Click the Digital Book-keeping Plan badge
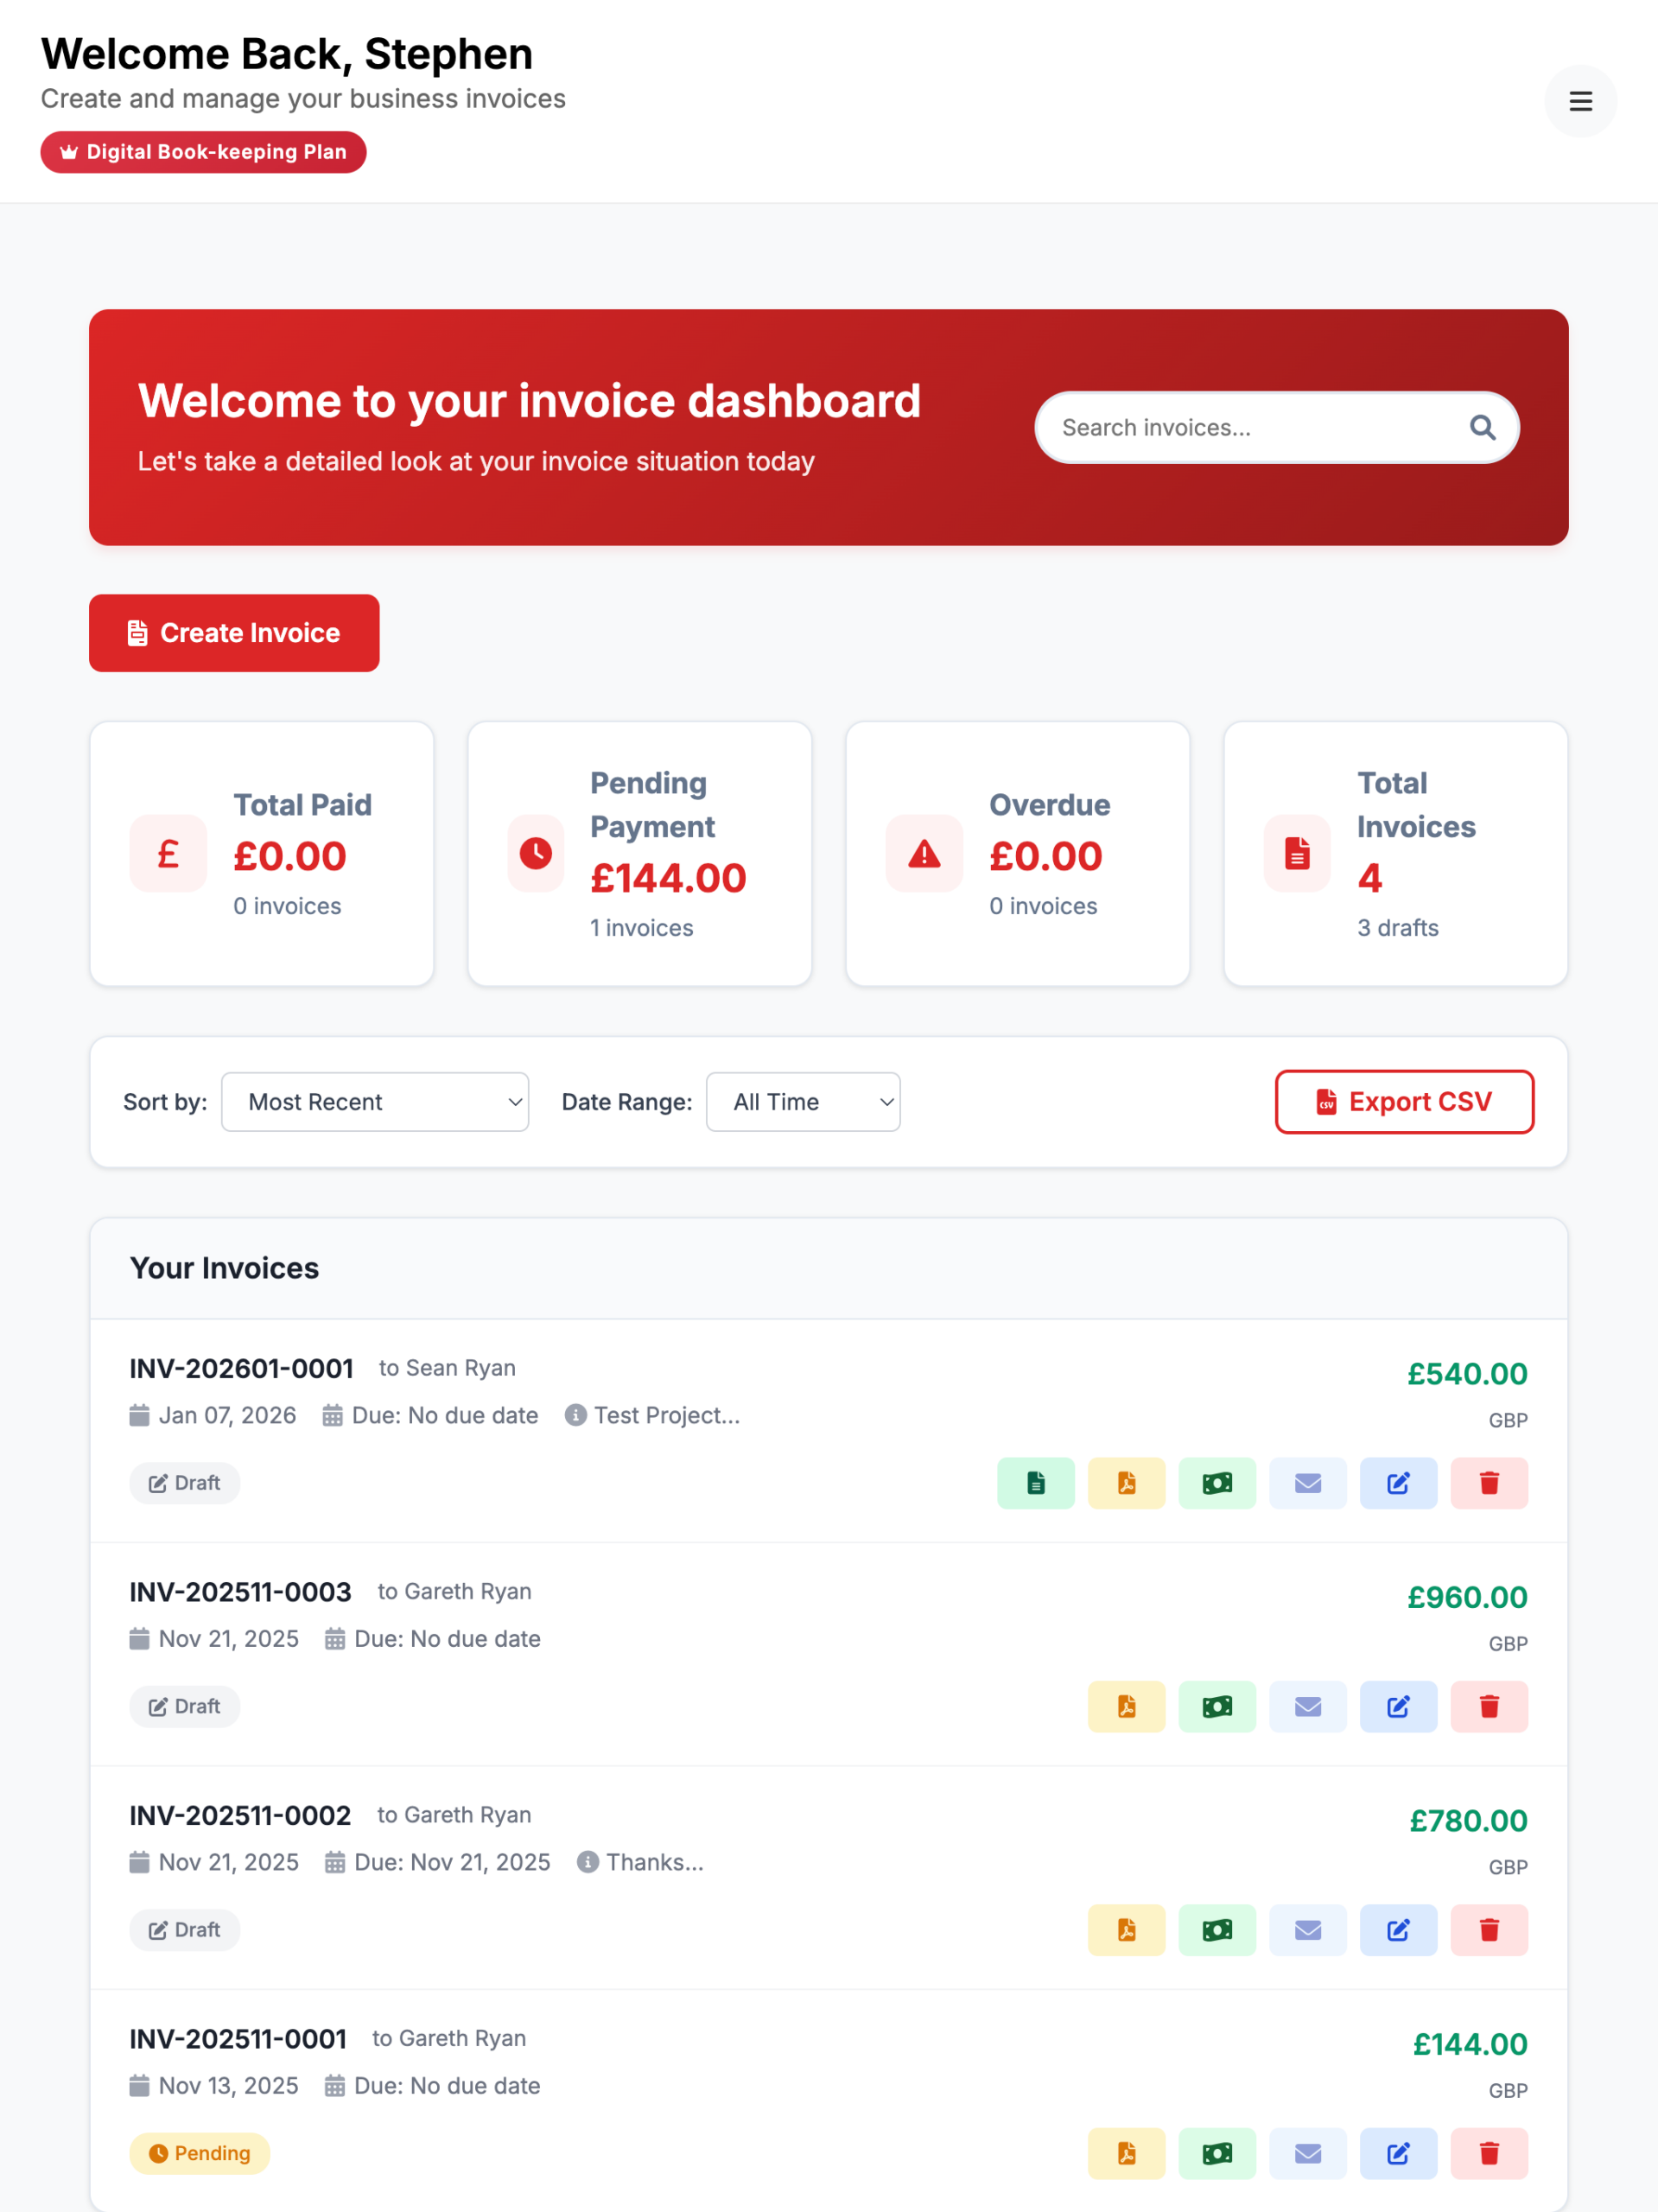Screen dimensions: 1658x2212 point(203,152)
